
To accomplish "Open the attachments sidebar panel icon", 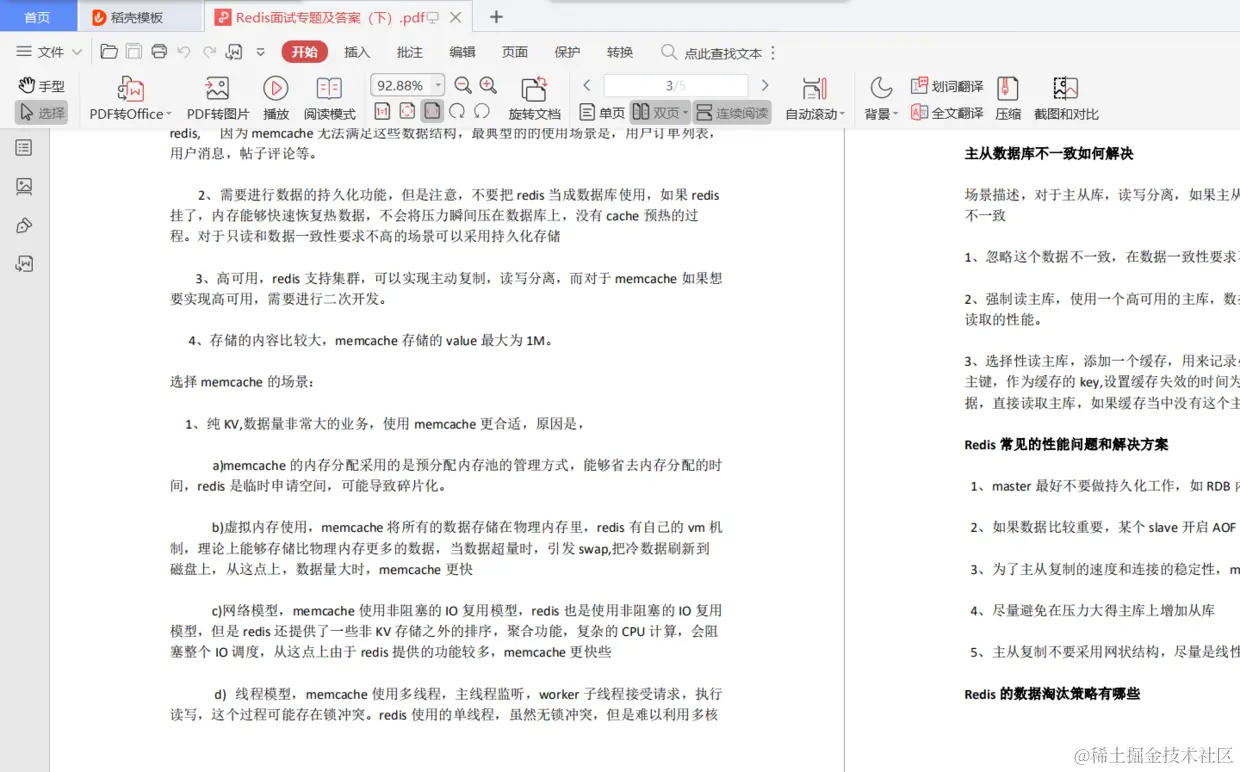I will pos(24,263).
